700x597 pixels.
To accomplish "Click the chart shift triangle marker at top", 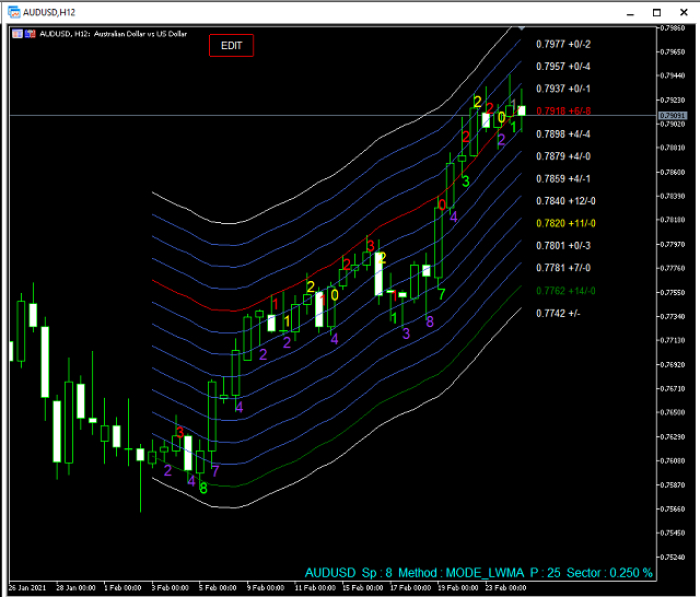I will click(x=521, y=28).
